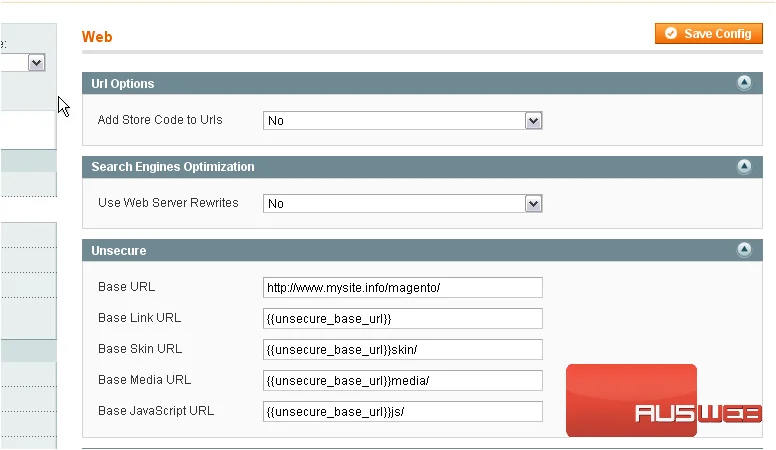Click the Use Web Server Rewrites label
This screenshot has width=776, height=450.
point(168,202)
